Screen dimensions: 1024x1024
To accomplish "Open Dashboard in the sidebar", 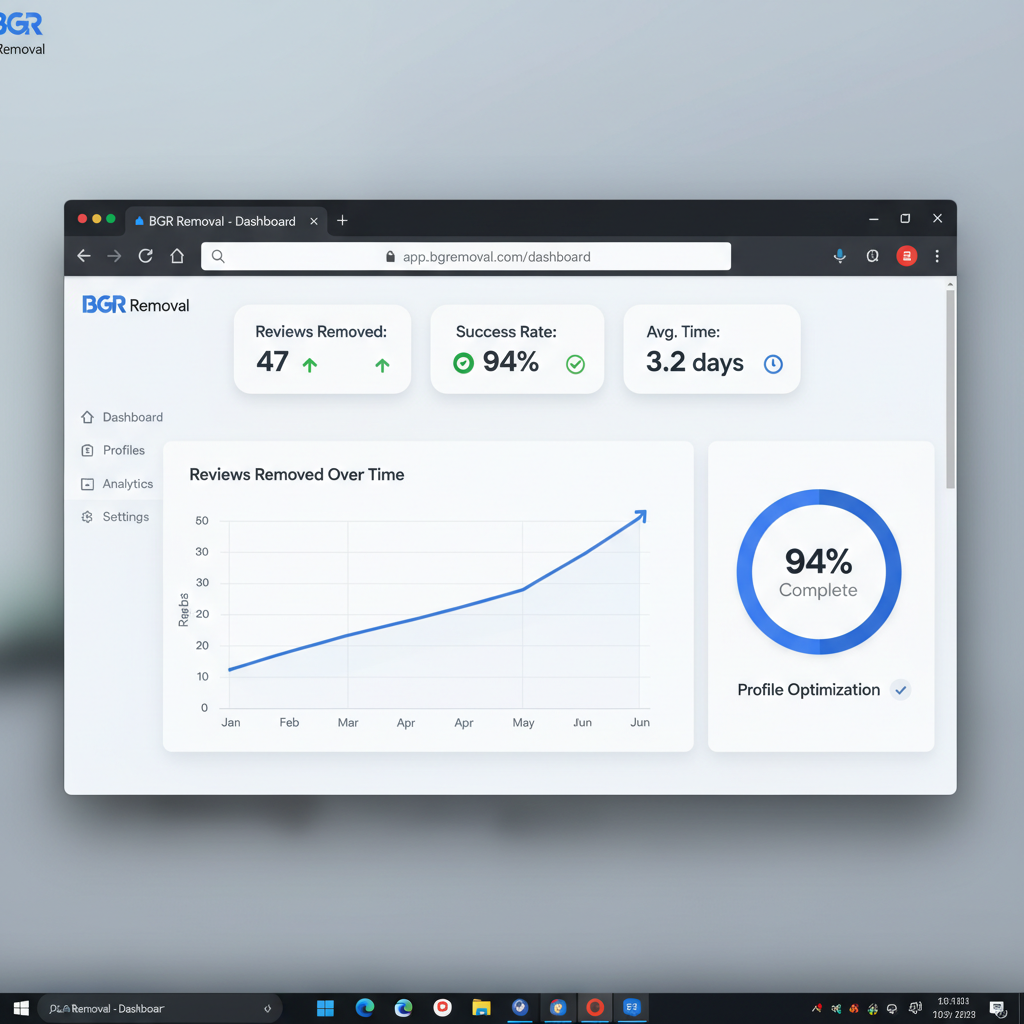I will [122, 417].
